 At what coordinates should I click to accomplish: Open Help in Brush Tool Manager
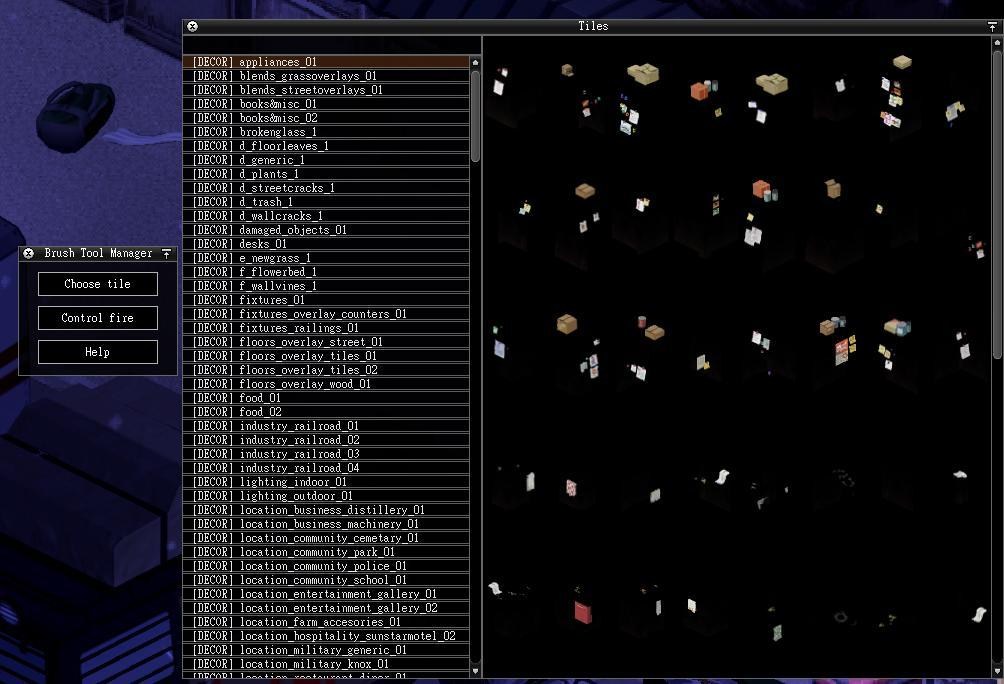[98, 352]
